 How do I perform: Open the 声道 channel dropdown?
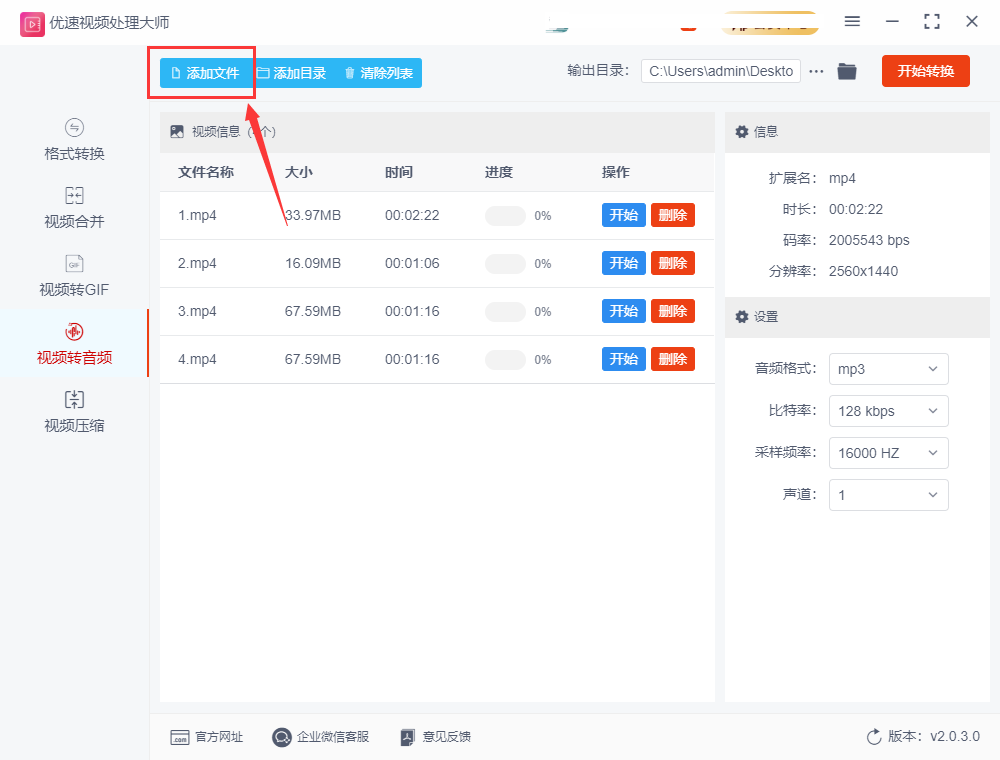point(888,495)
